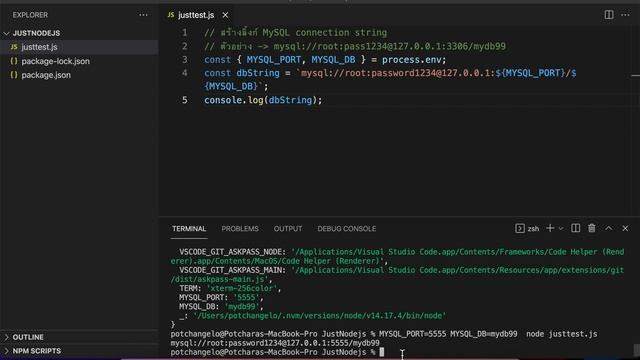This screenshot has width=640, height=360.
Task: Split the terminal panel
Action: (576, 228)
